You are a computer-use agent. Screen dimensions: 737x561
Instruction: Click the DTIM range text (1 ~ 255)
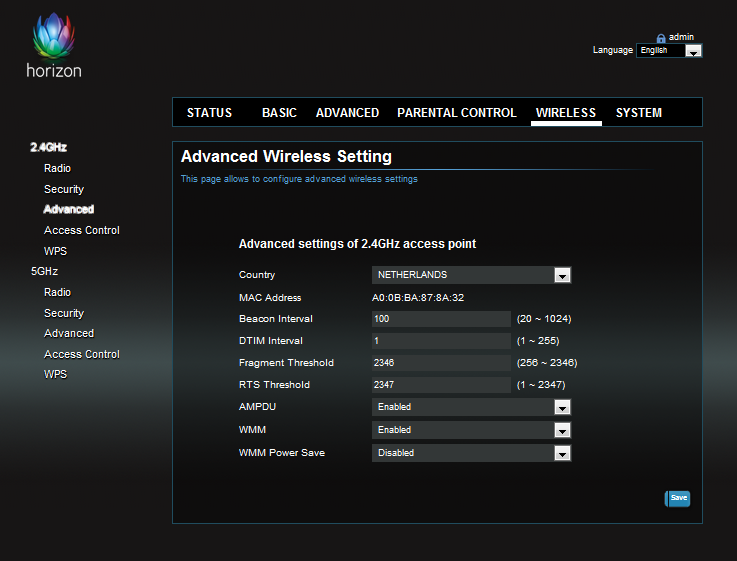(538, 341)
